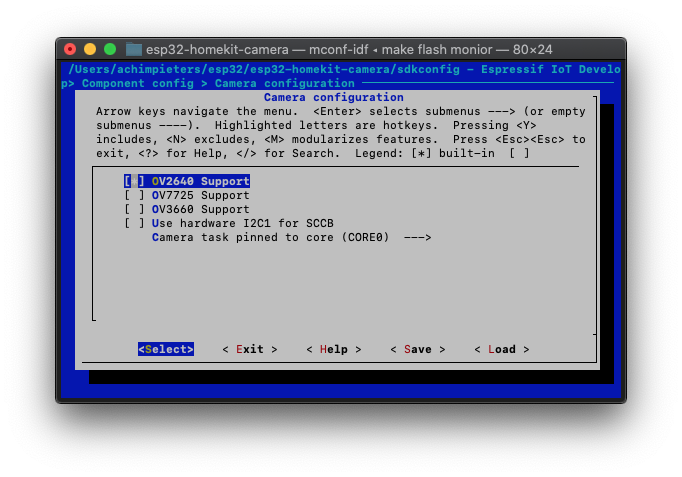The height and width of the screenshot is (477, 682).
Task: Open Camera task pinned to core submenu
Action: [x=291, y=237]
